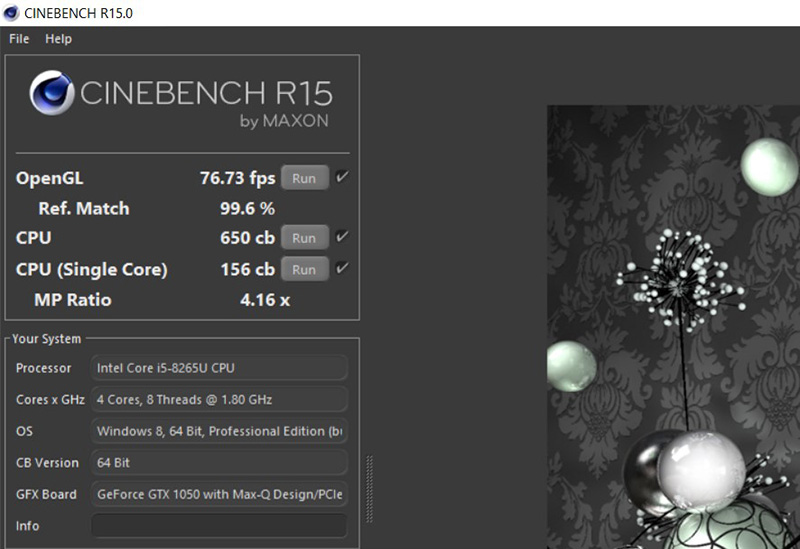Select the GFX Board field
This screenshot has width=800, height=549.
(x=219, y=494)
